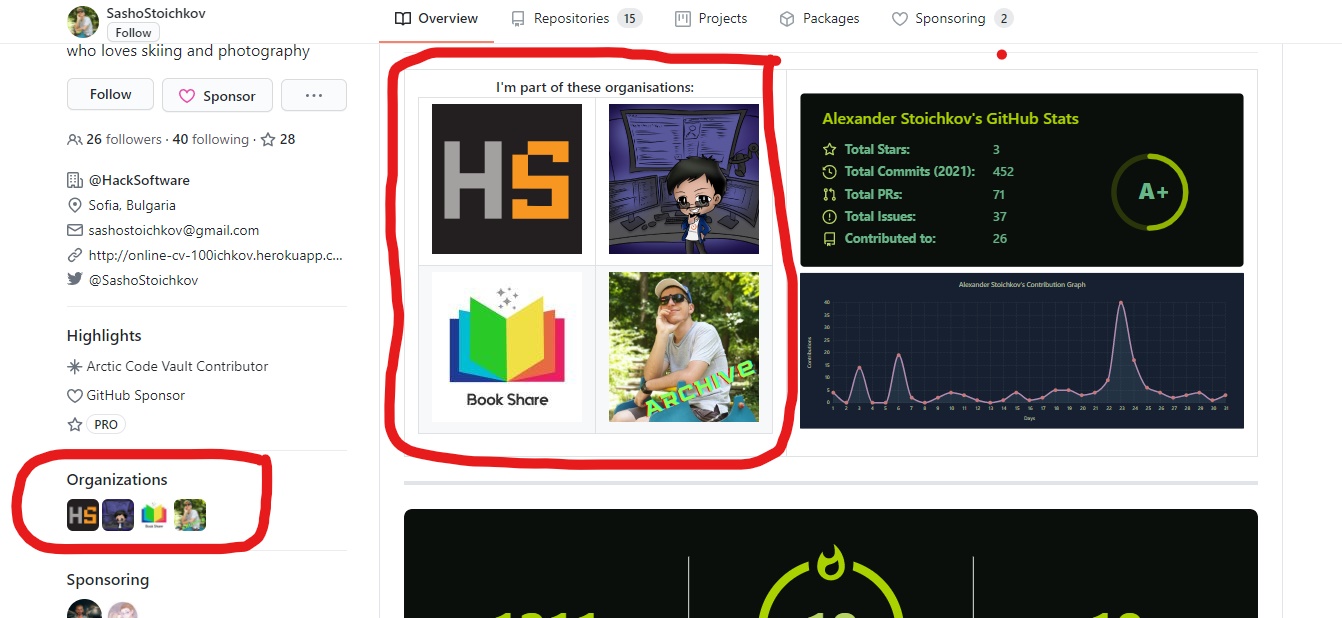
Task: Click the Sponsor button with heart
Action: click(217, 96)
